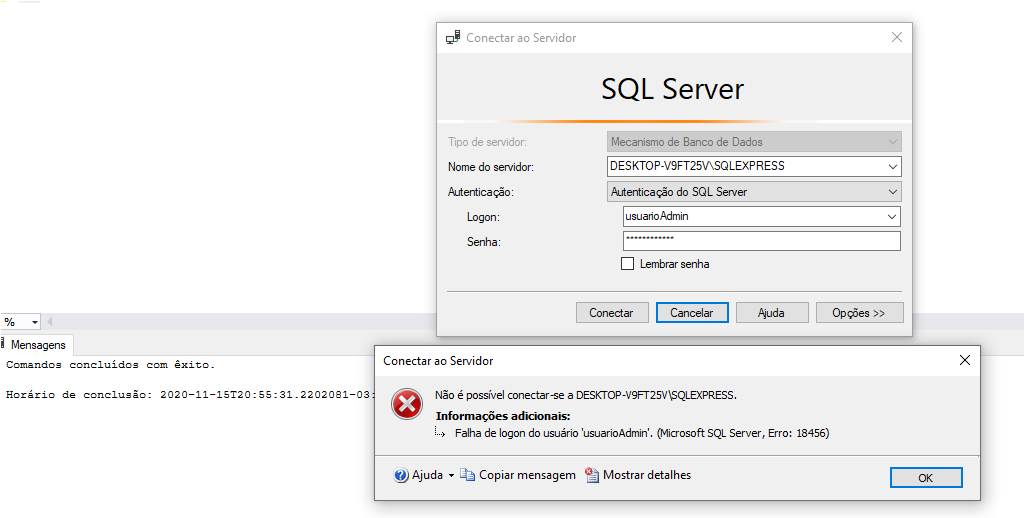Click the Copiar mensagem copy icon

coord(468,476)
